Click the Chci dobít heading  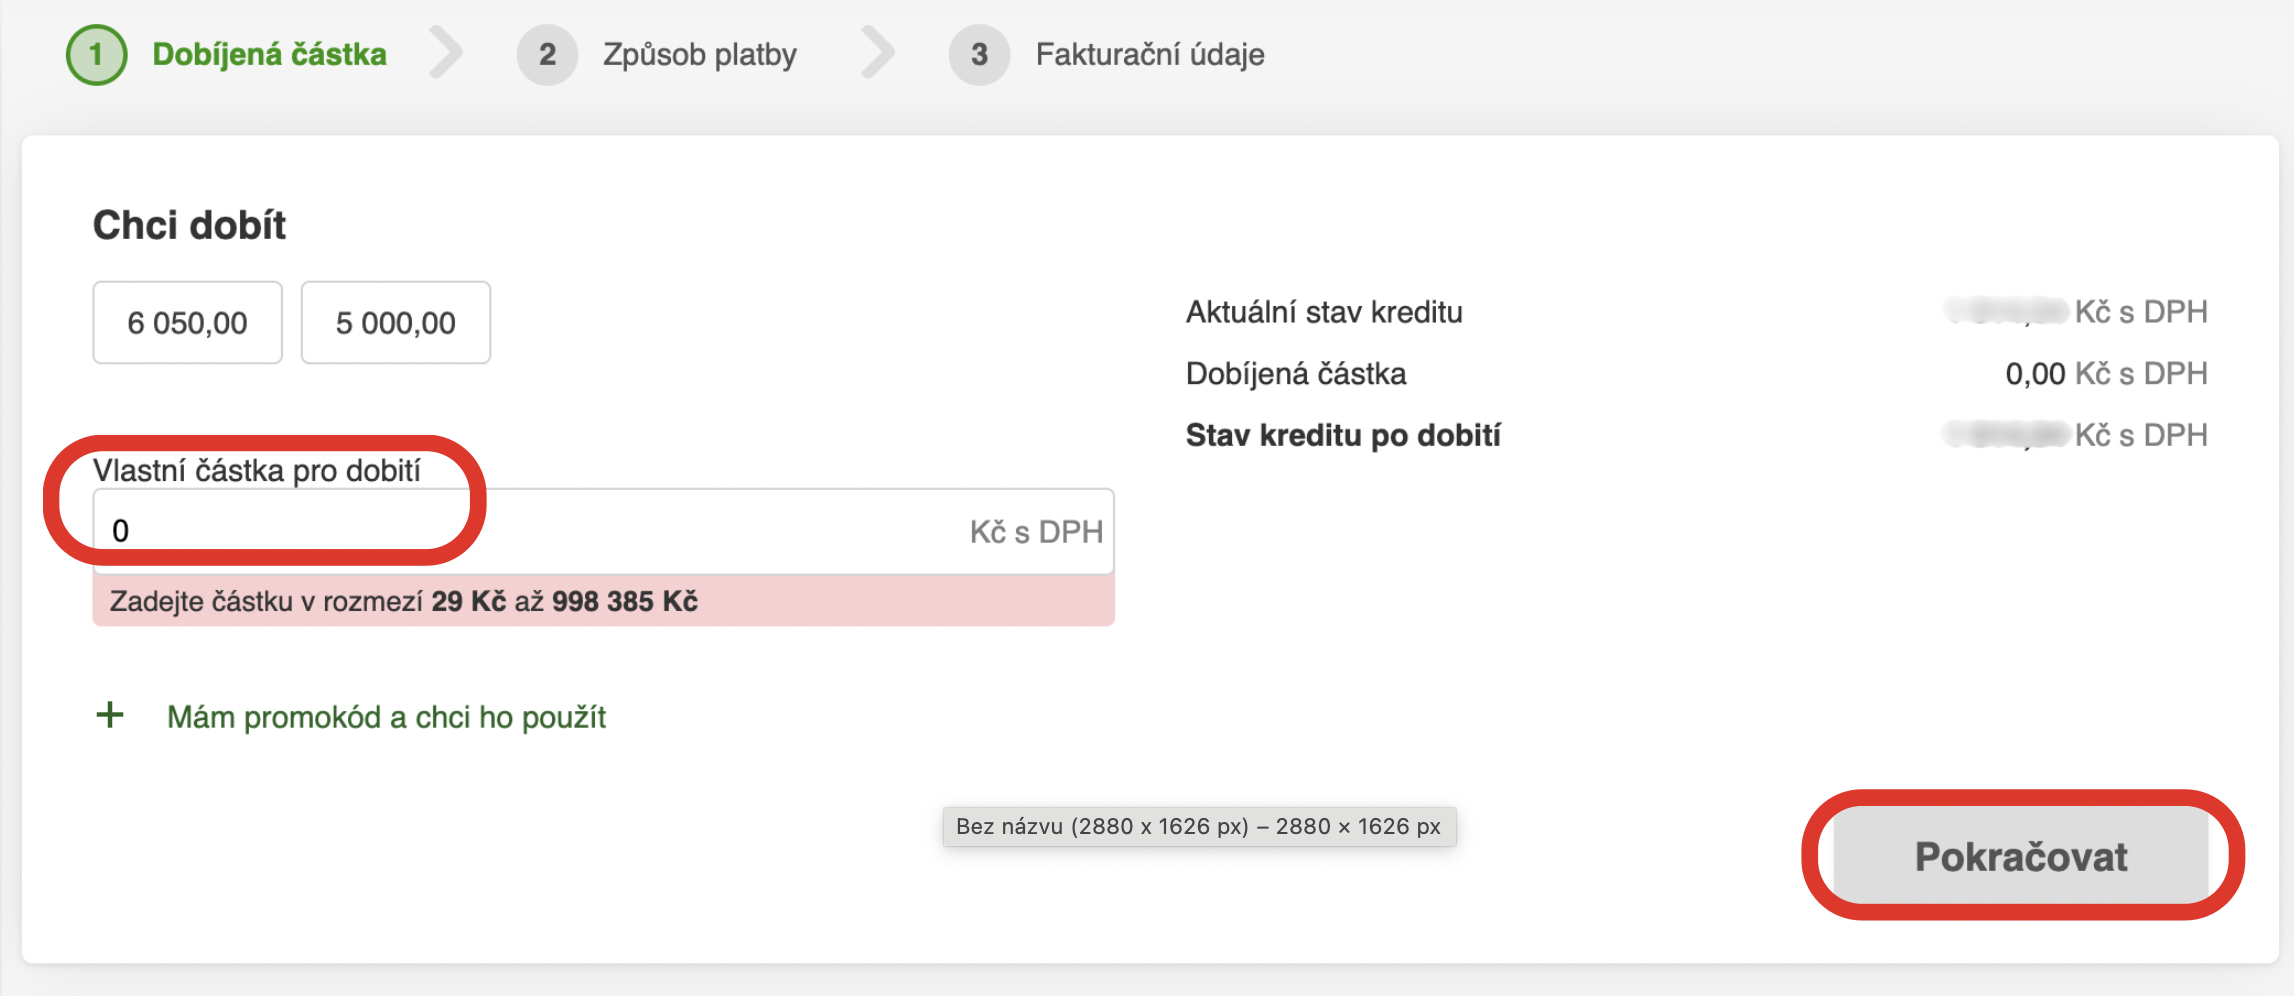189,225
